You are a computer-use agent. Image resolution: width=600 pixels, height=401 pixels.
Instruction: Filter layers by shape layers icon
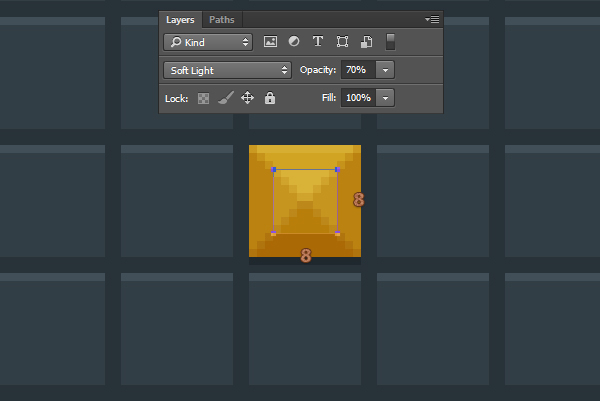(x=342, y=42)
